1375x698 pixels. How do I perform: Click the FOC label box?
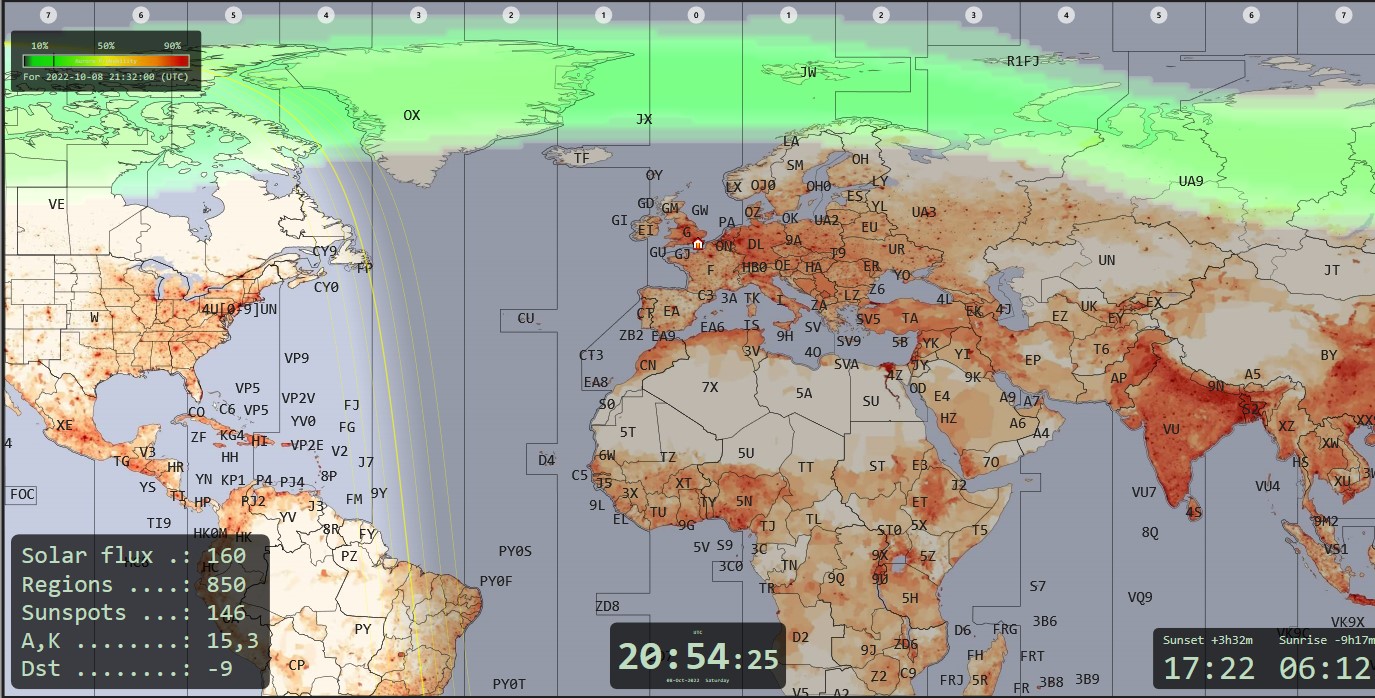(22, 494)
